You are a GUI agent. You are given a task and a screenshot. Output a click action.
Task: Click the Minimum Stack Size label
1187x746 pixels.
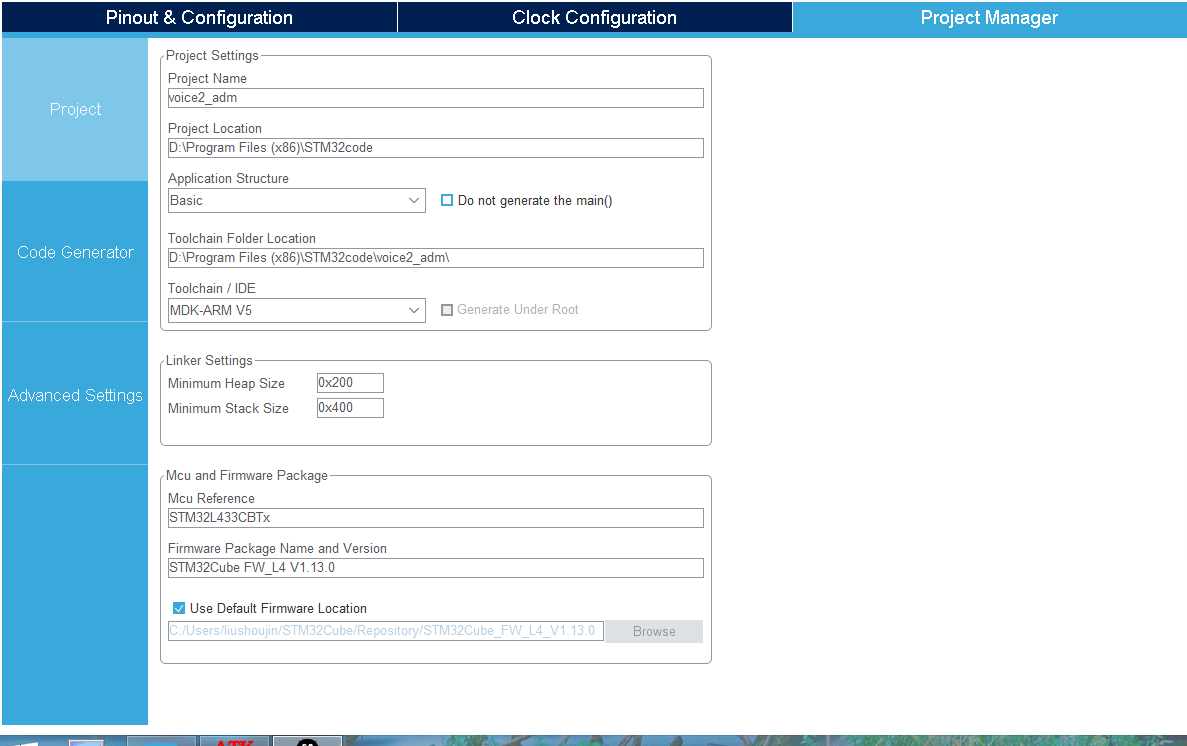(228, 408)
